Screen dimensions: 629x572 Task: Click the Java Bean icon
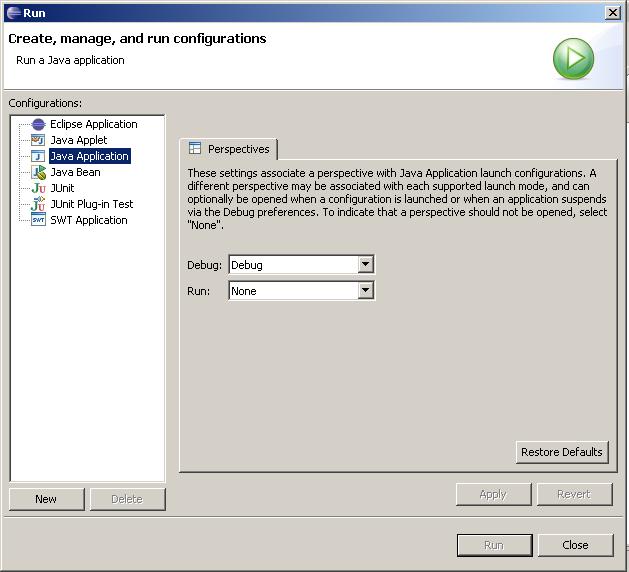[x=38, y=172]
